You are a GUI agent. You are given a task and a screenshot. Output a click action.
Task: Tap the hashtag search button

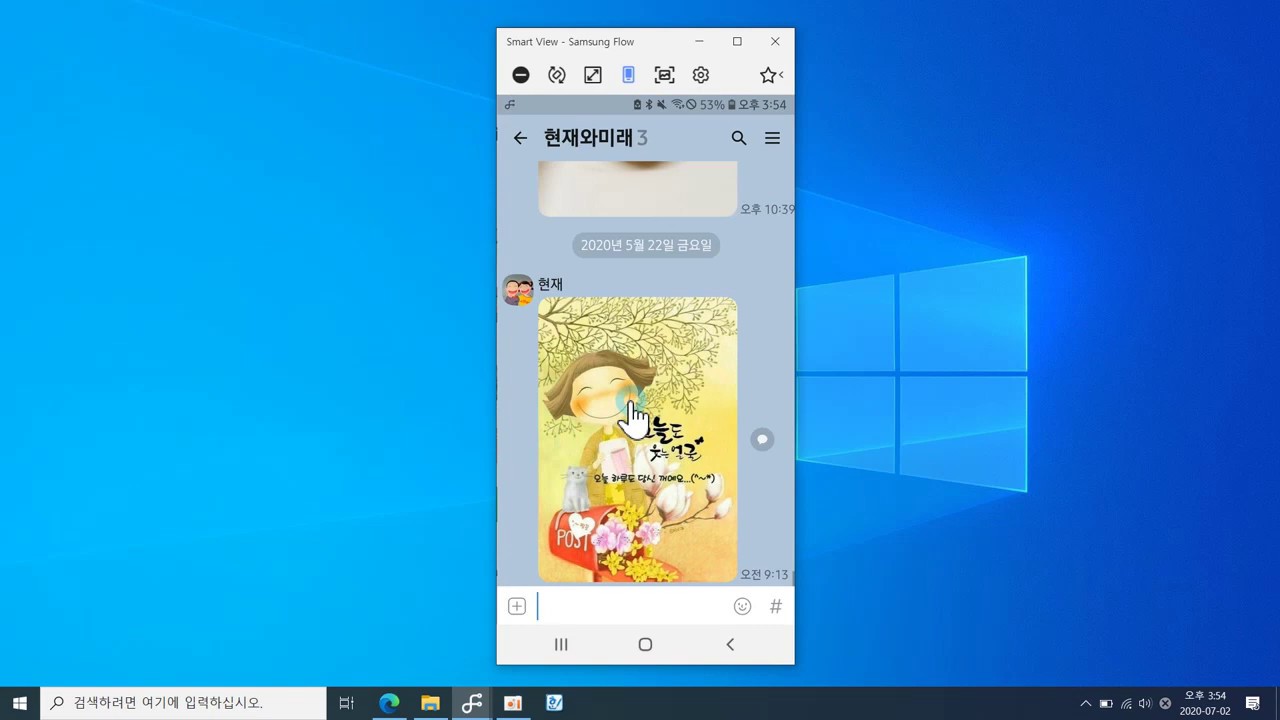776,606
